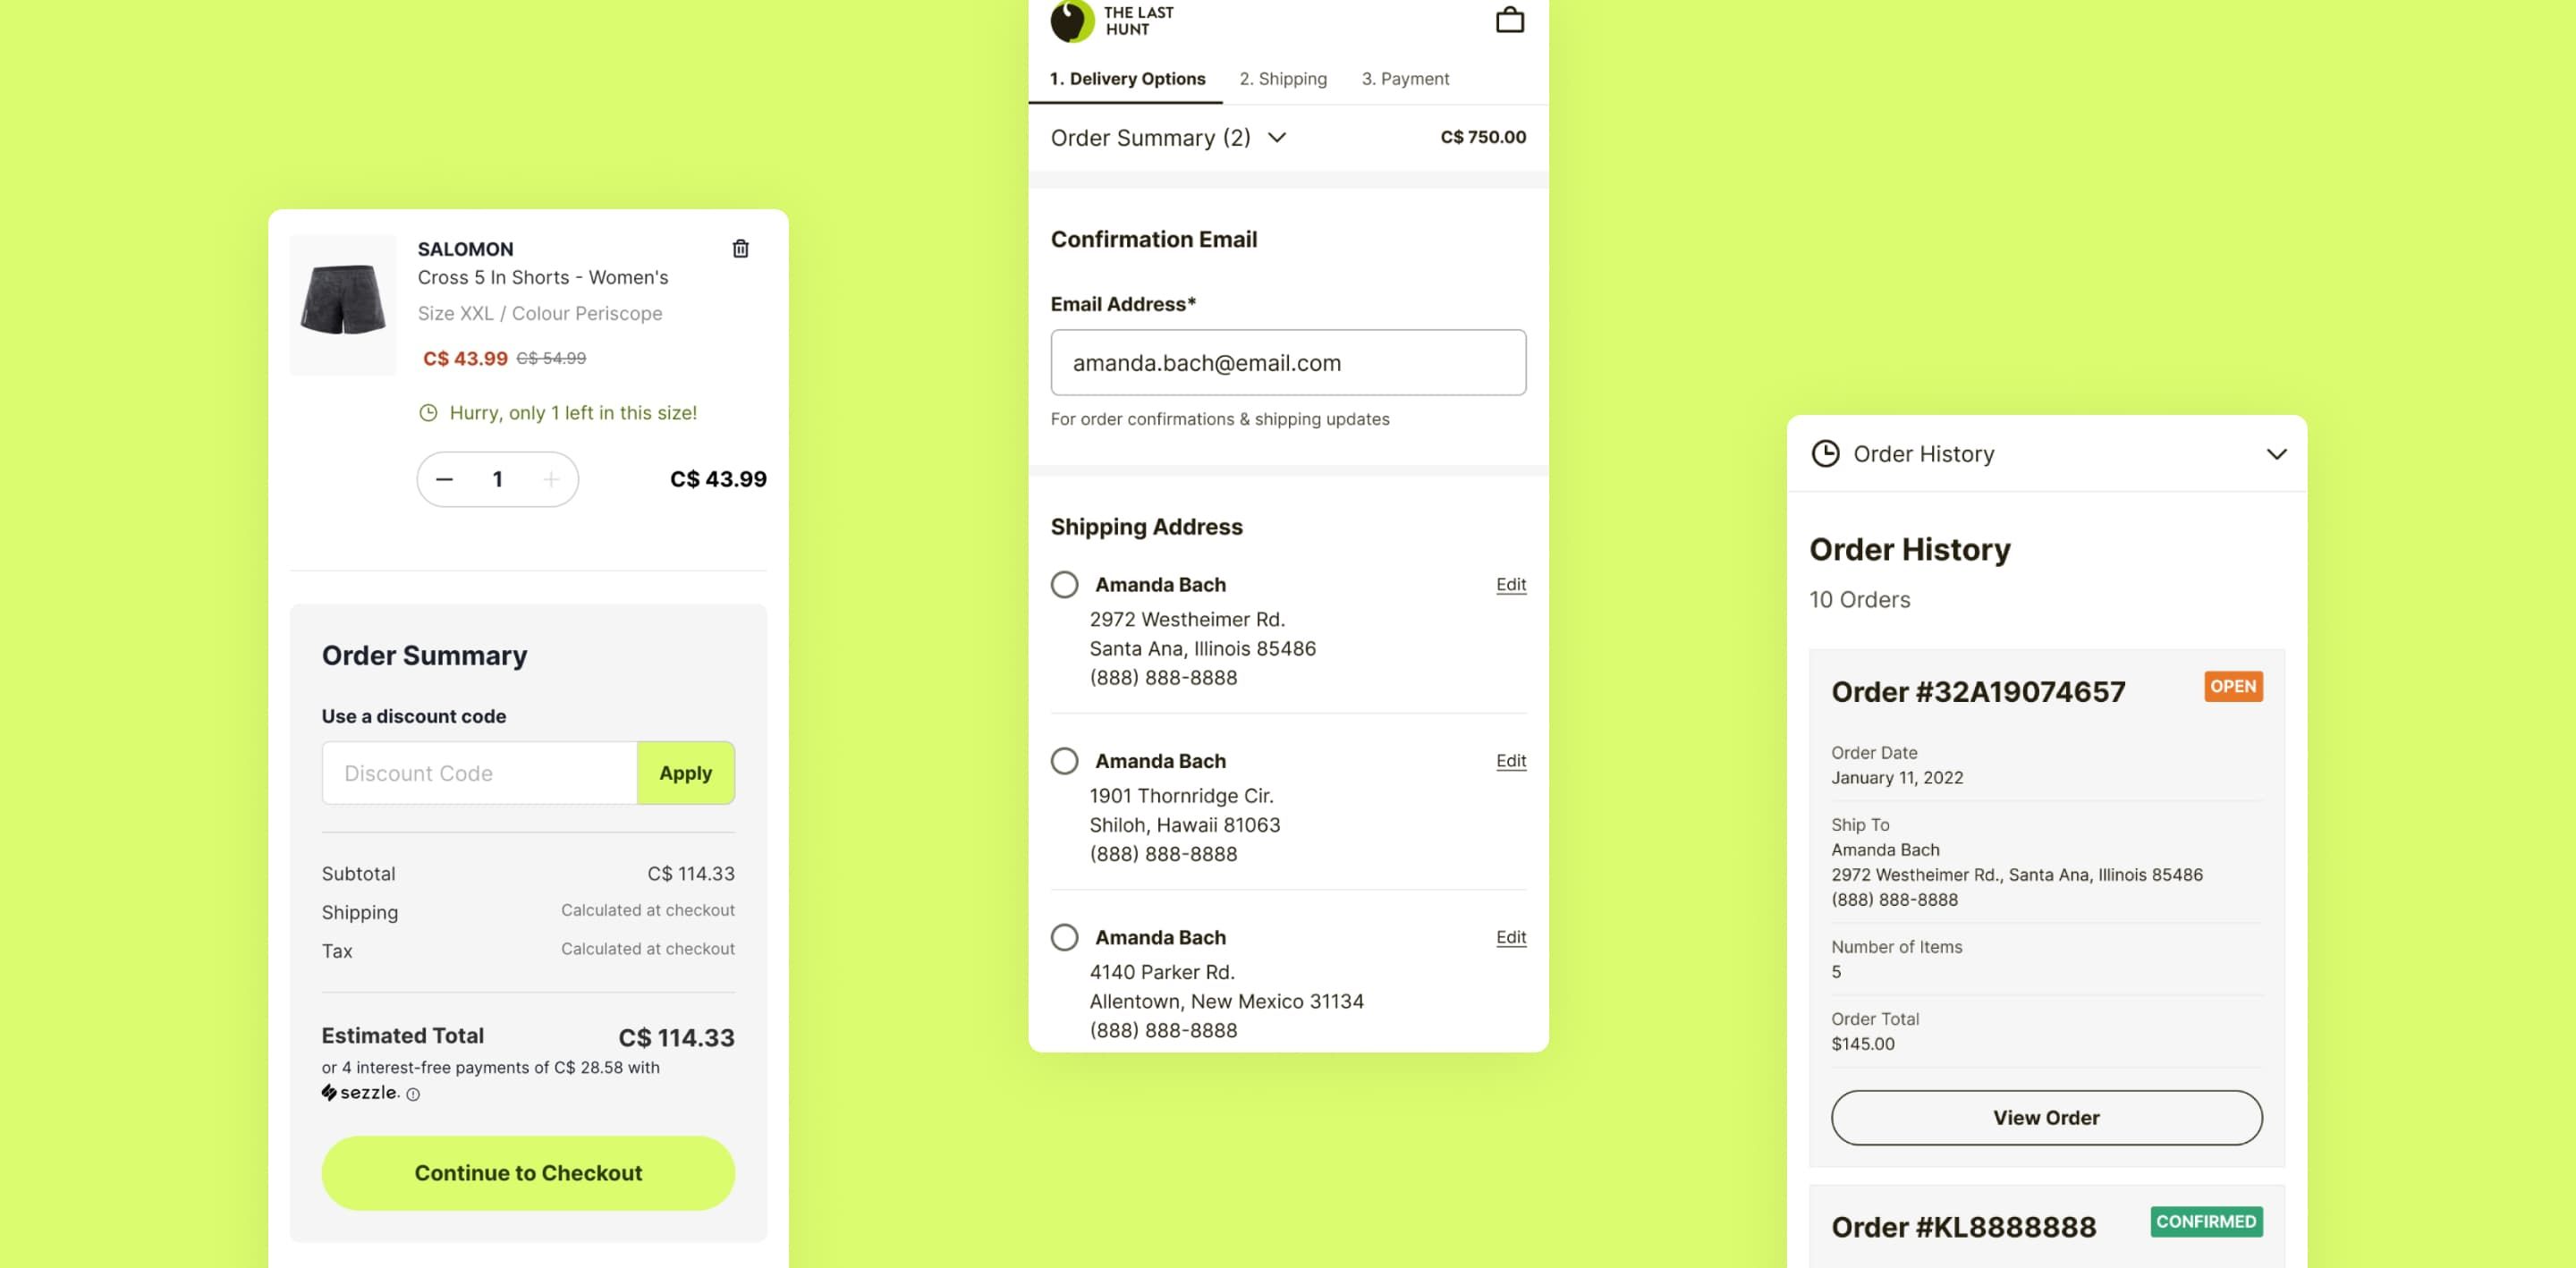Switch to the Payment tab
This screenshot has height=1268, width=2576.
pos(1404,77)
